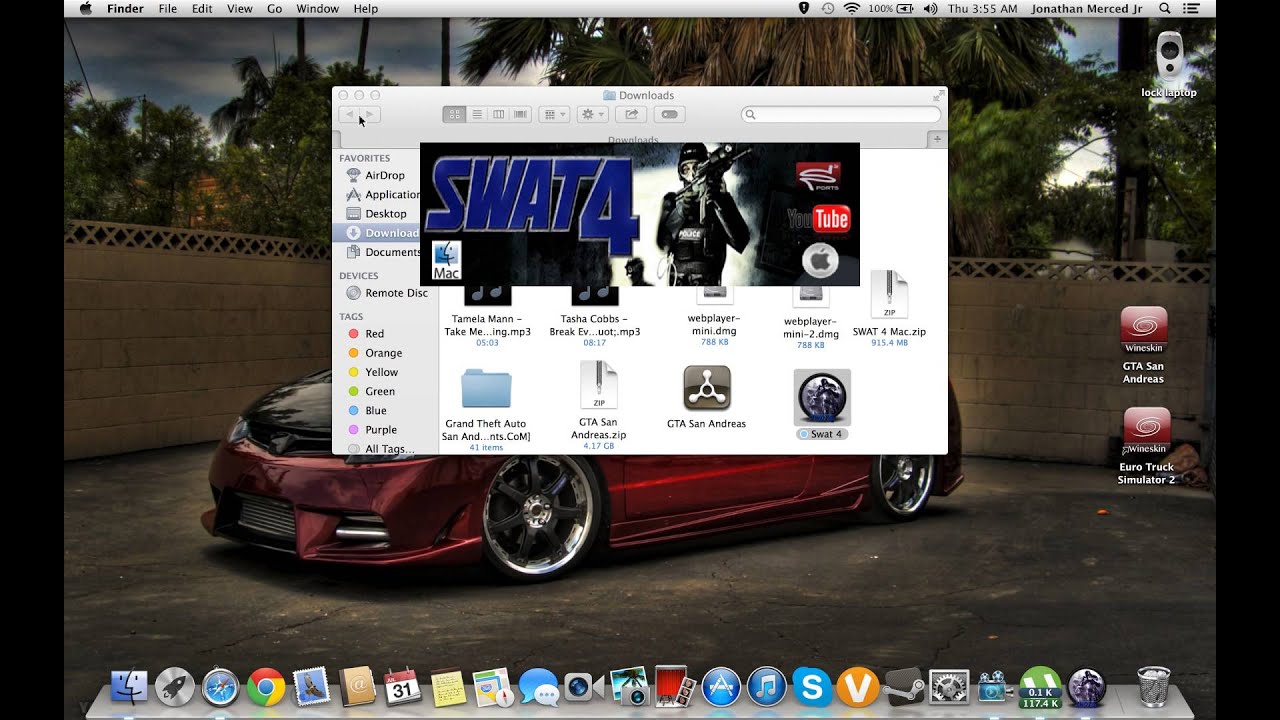Switch Finder to Cover Flow view

pos(520,115)
